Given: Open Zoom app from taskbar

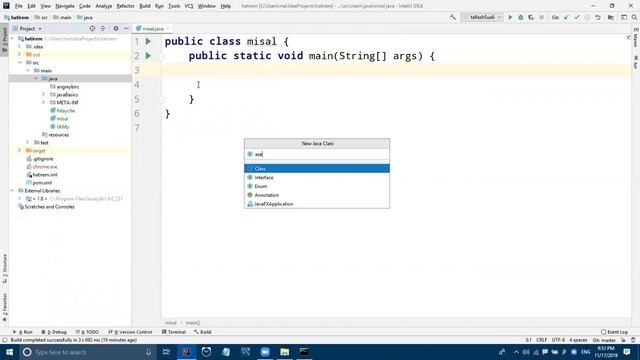Looking at the screenshot, I should click(265, 352).
